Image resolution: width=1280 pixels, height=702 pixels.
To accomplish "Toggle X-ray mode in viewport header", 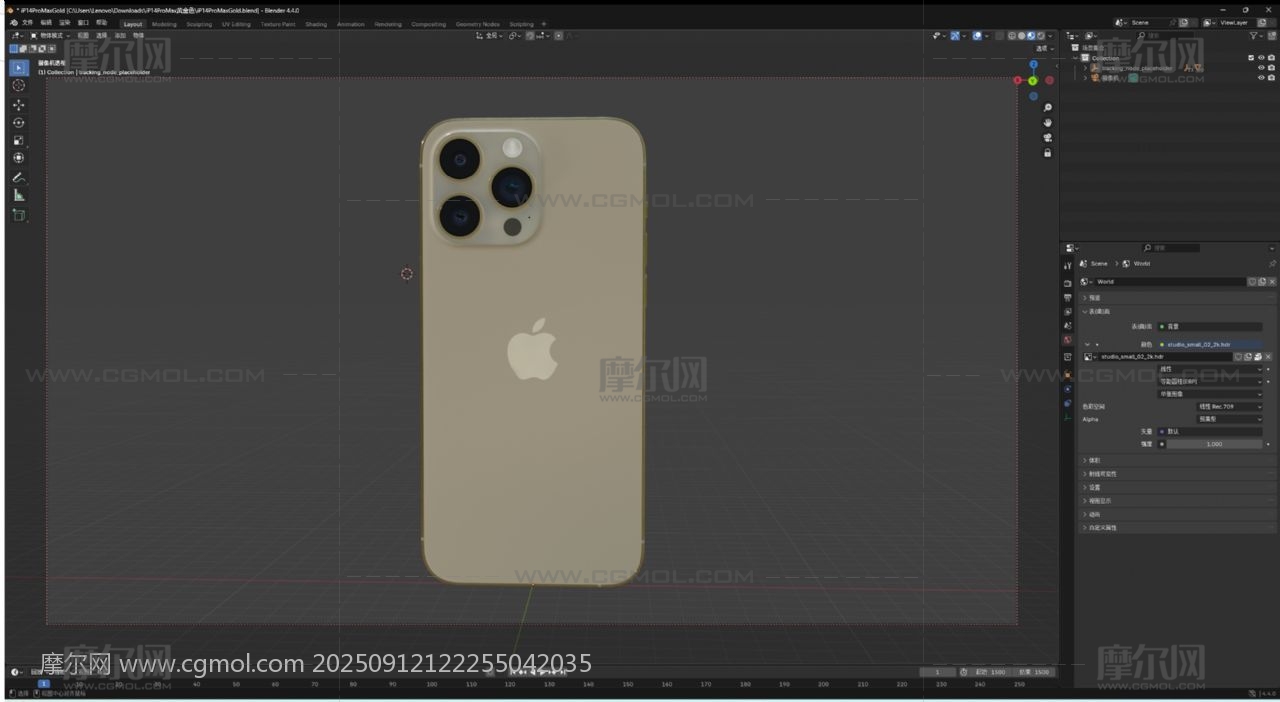I will click(997, 36).
